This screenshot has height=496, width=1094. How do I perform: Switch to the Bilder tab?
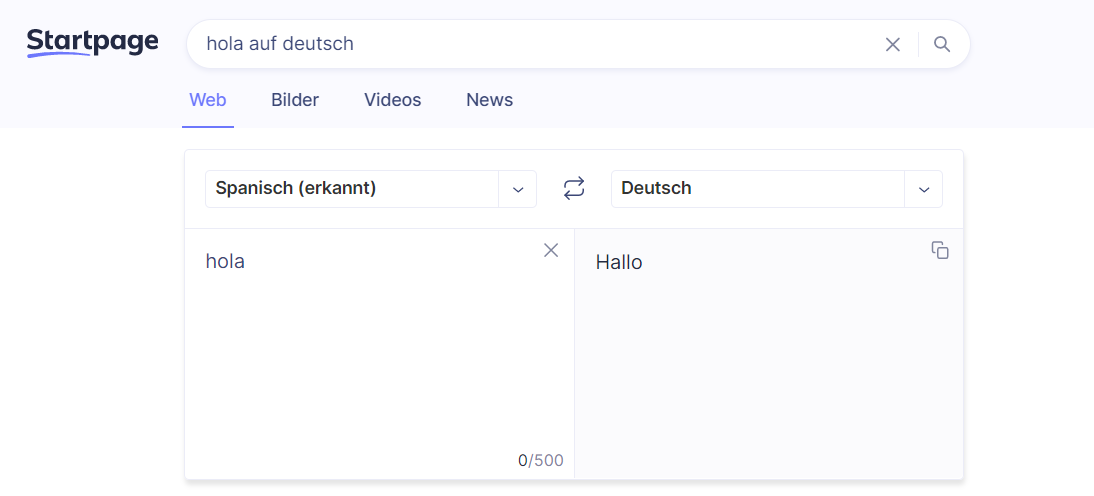295,100
